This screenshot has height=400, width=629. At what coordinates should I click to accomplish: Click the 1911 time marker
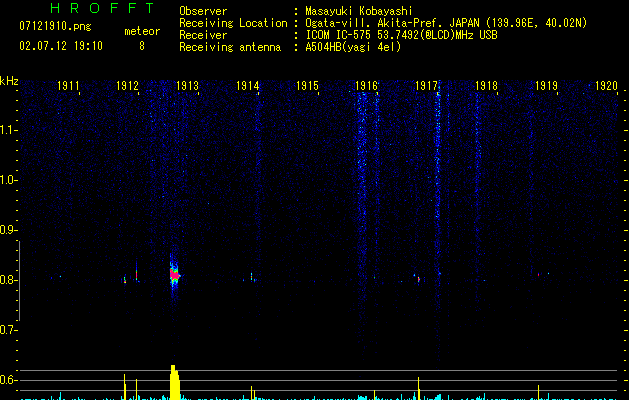[68, 85]
